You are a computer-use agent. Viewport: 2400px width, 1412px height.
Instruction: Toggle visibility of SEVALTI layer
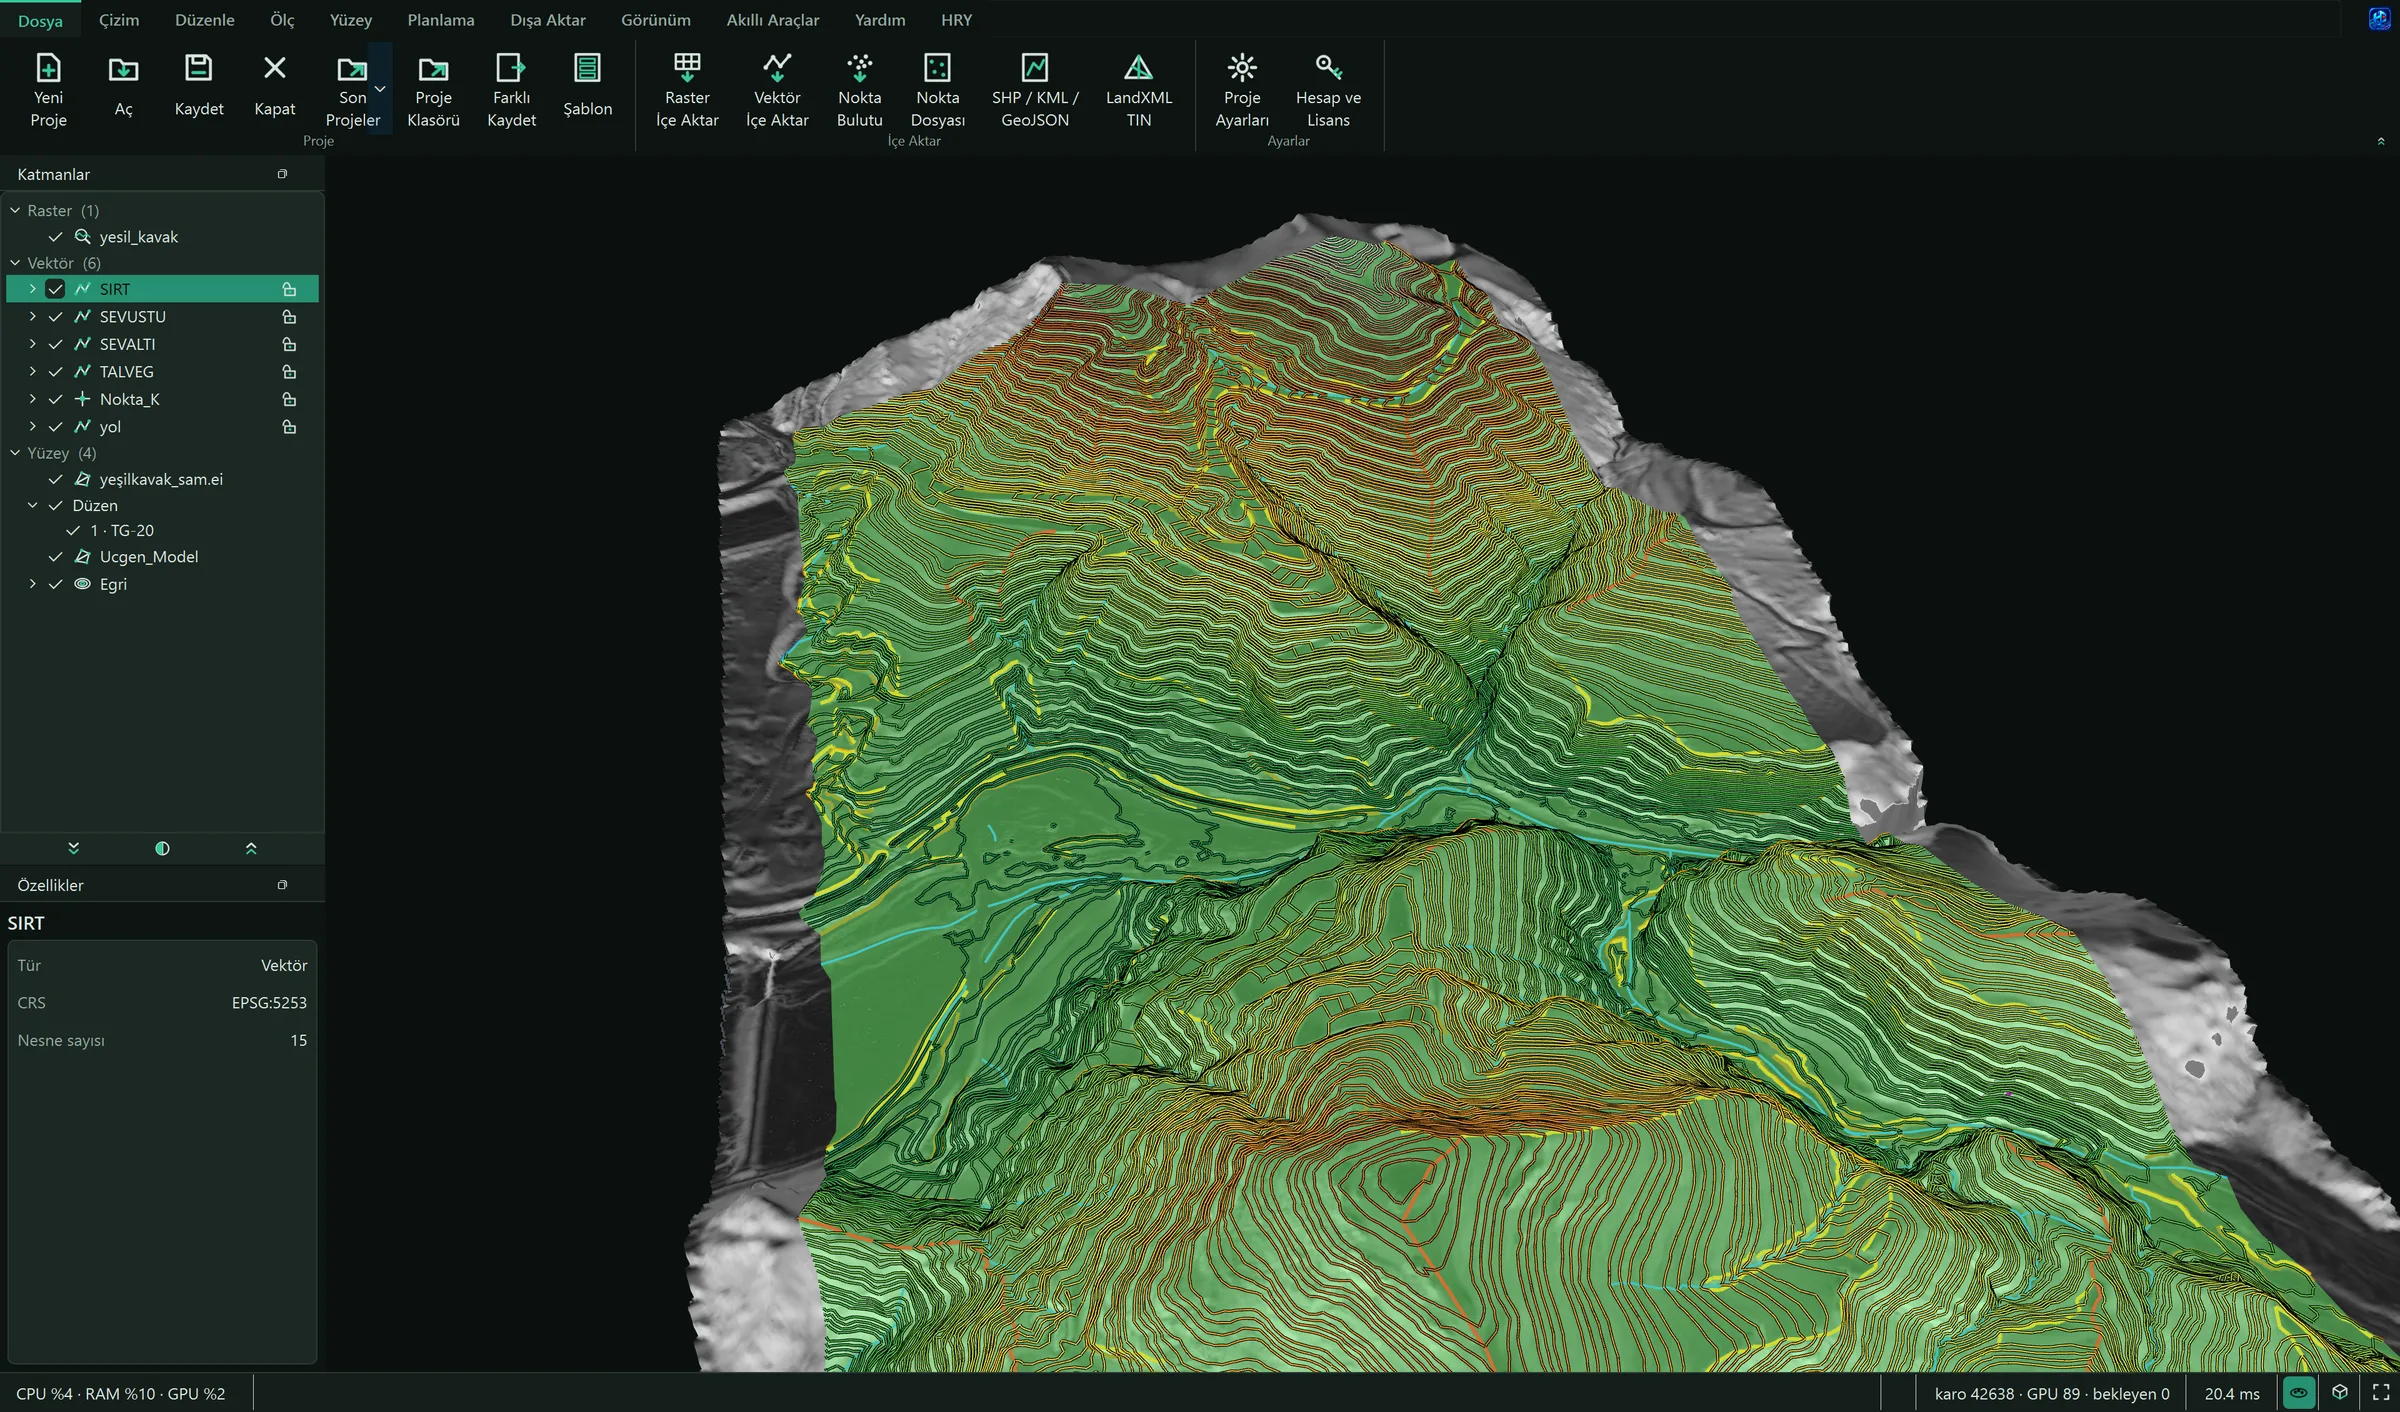click(x=55, y=344)
